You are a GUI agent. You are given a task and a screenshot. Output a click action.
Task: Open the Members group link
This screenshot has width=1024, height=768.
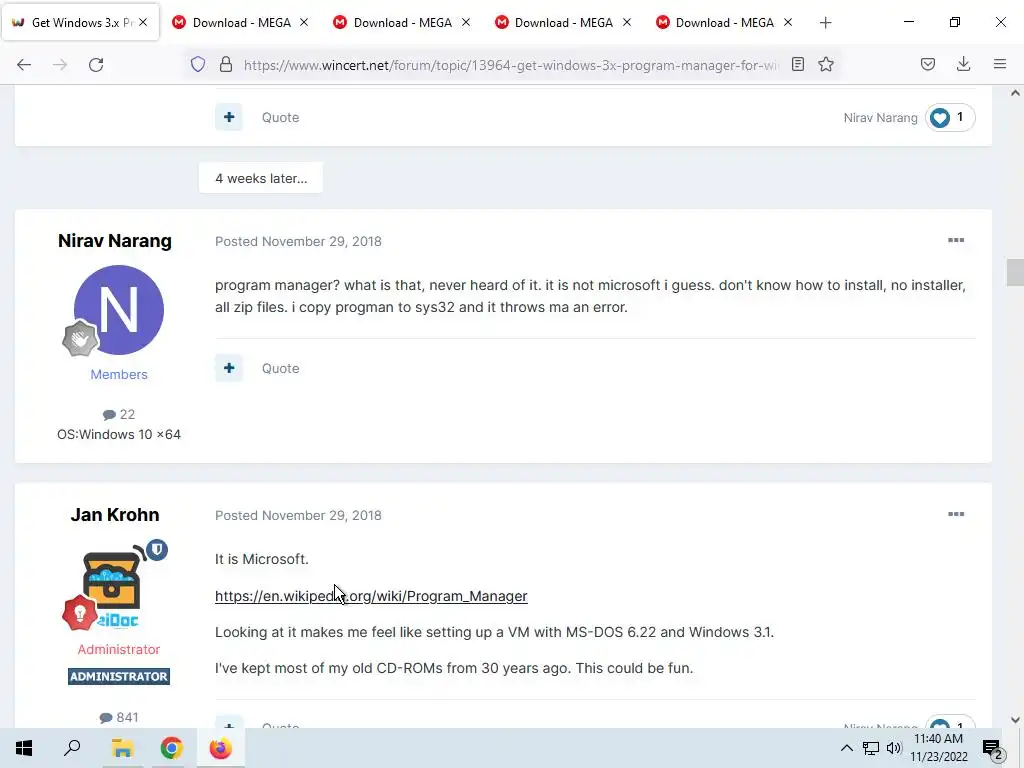119,374
